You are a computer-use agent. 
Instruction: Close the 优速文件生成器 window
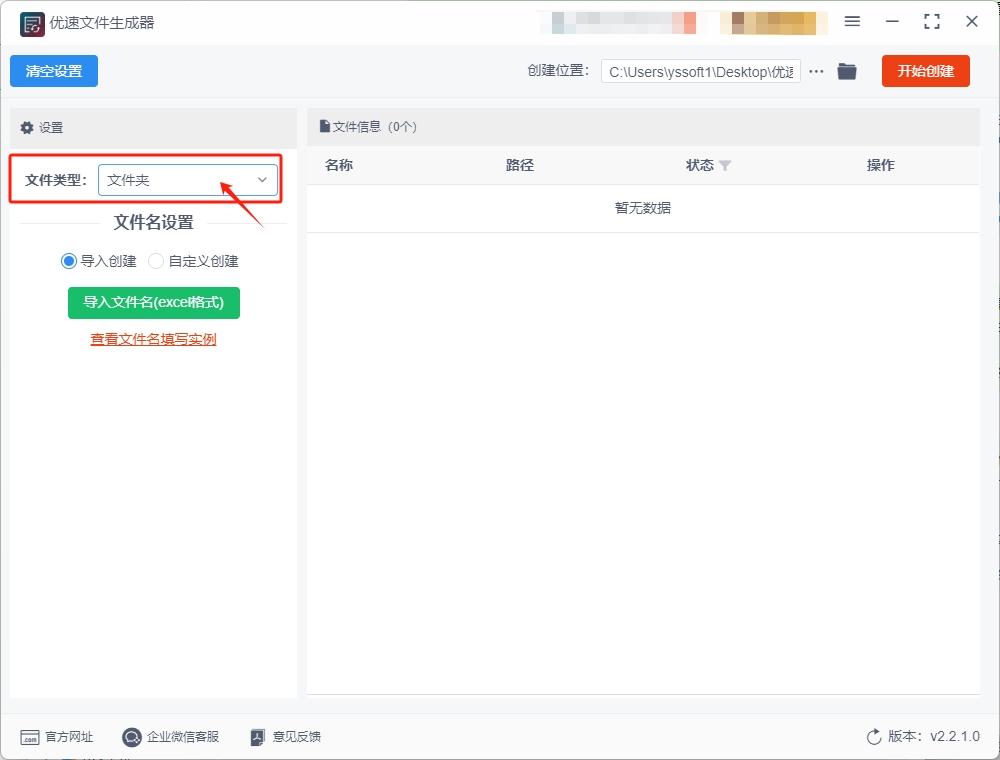(972, 22)
